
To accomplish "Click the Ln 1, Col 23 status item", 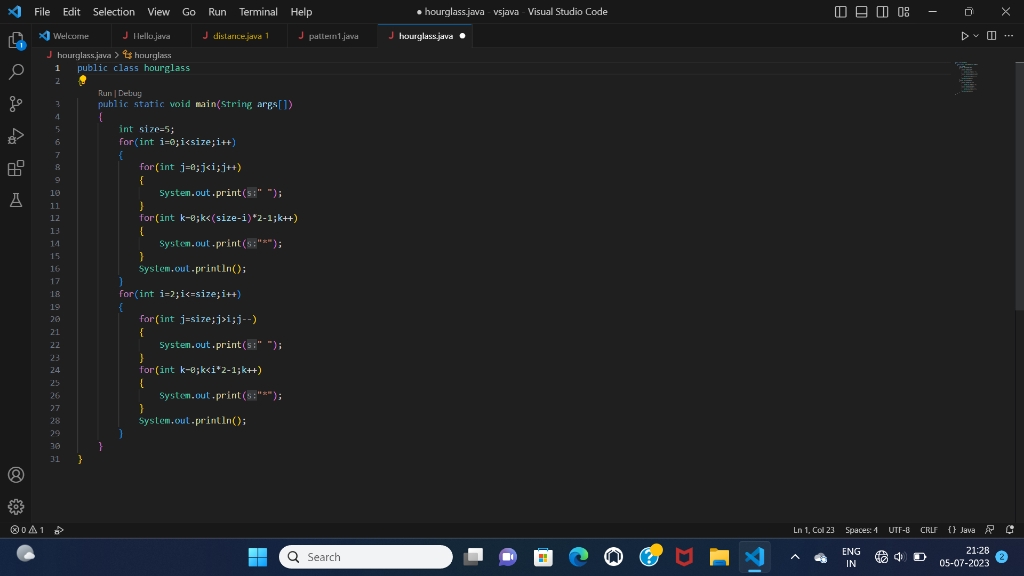I will [x=814, y=530].
